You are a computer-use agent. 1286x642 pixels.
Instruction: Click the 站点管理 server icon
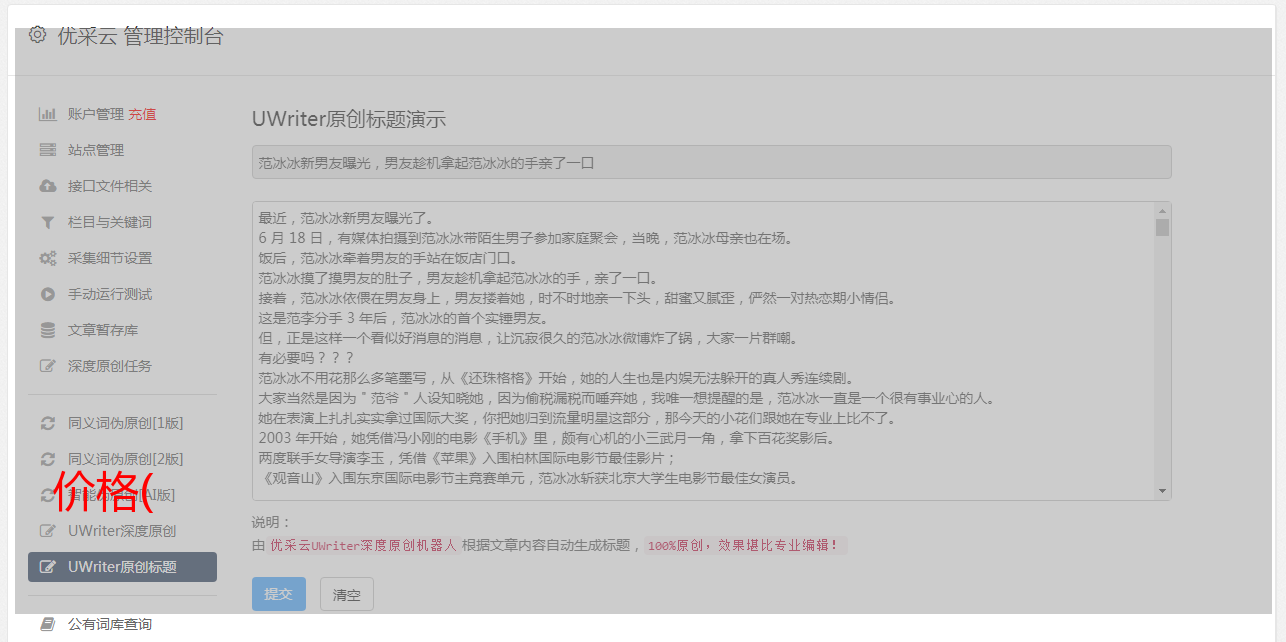pyautogui.click(x=47, y=150)
